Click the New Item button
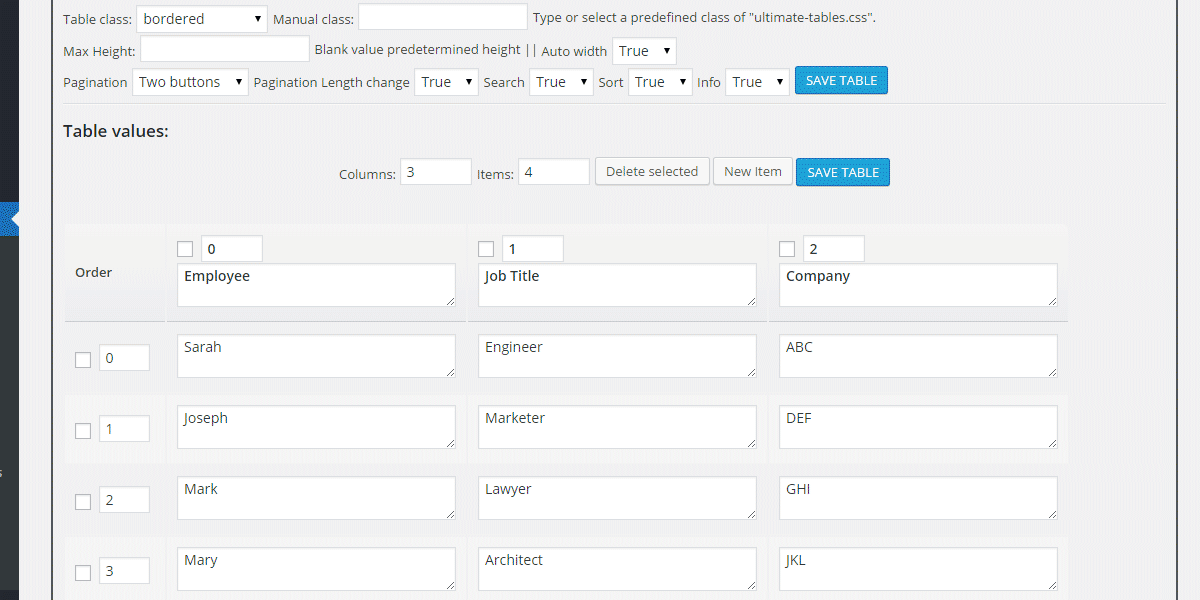The width and height of the screenshot is (1200, 600). pos(752,171)
